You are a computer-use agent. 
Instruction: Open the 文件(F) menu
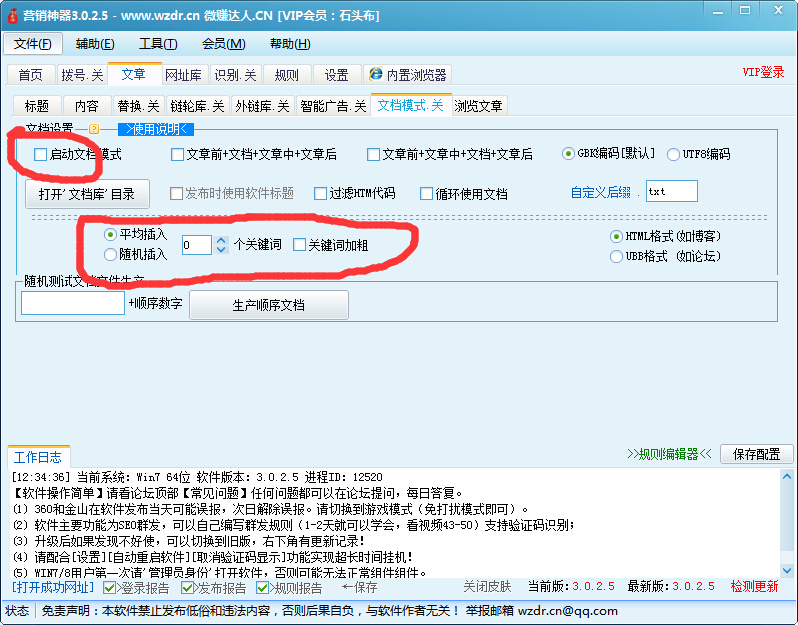point(33,44)
